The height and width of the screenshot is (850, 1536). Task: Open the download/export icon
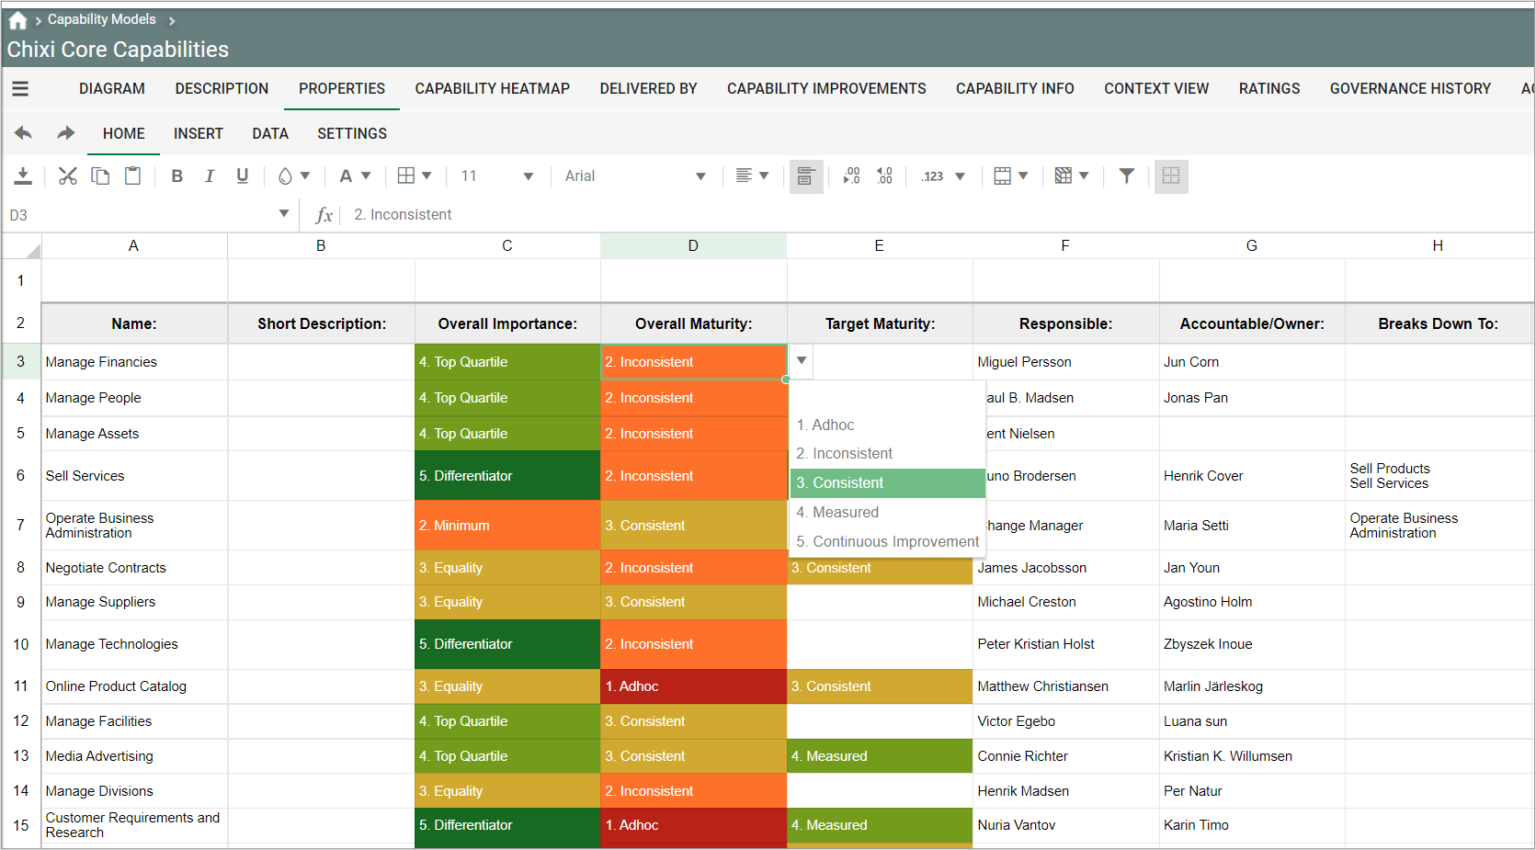tap(24, 175)
